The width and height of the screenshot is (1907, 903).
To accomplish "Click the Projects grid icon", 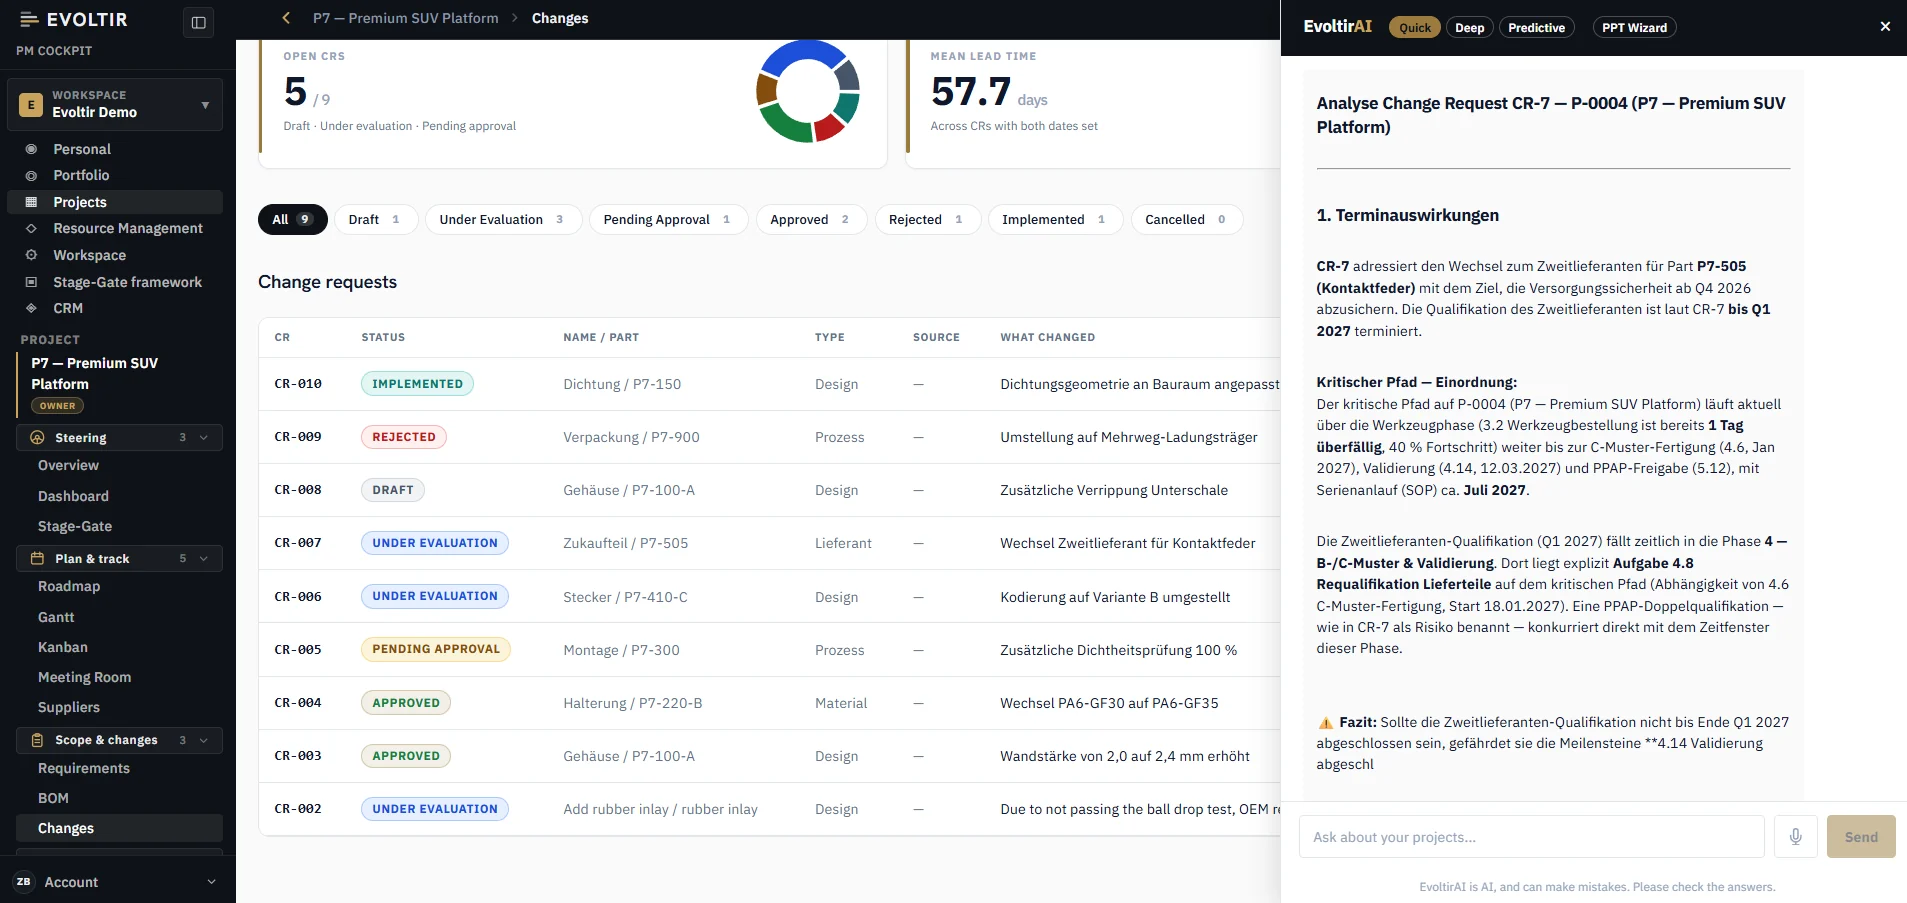I will coord(31,202).
